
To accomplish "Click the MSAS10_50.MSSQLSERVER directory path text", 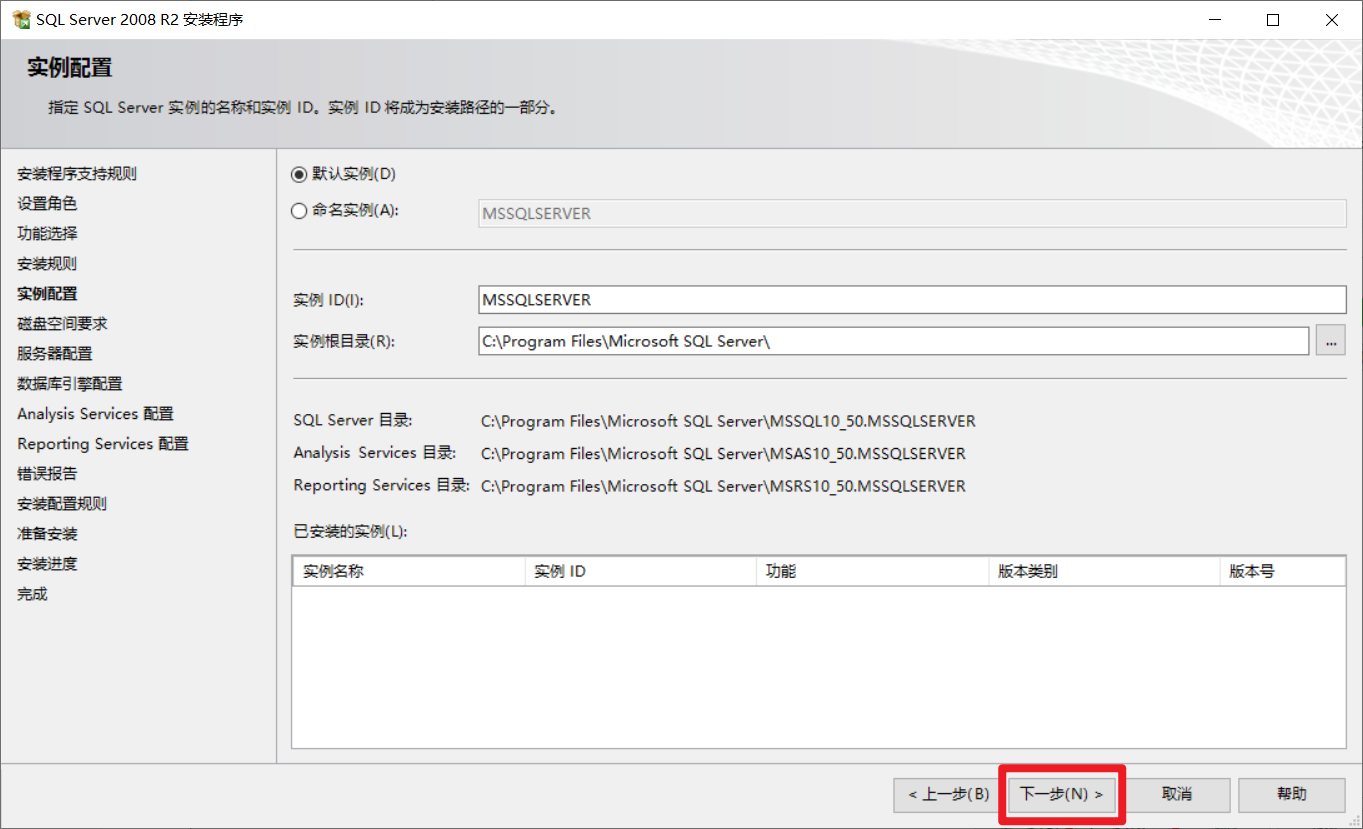I will coord(723,454).
